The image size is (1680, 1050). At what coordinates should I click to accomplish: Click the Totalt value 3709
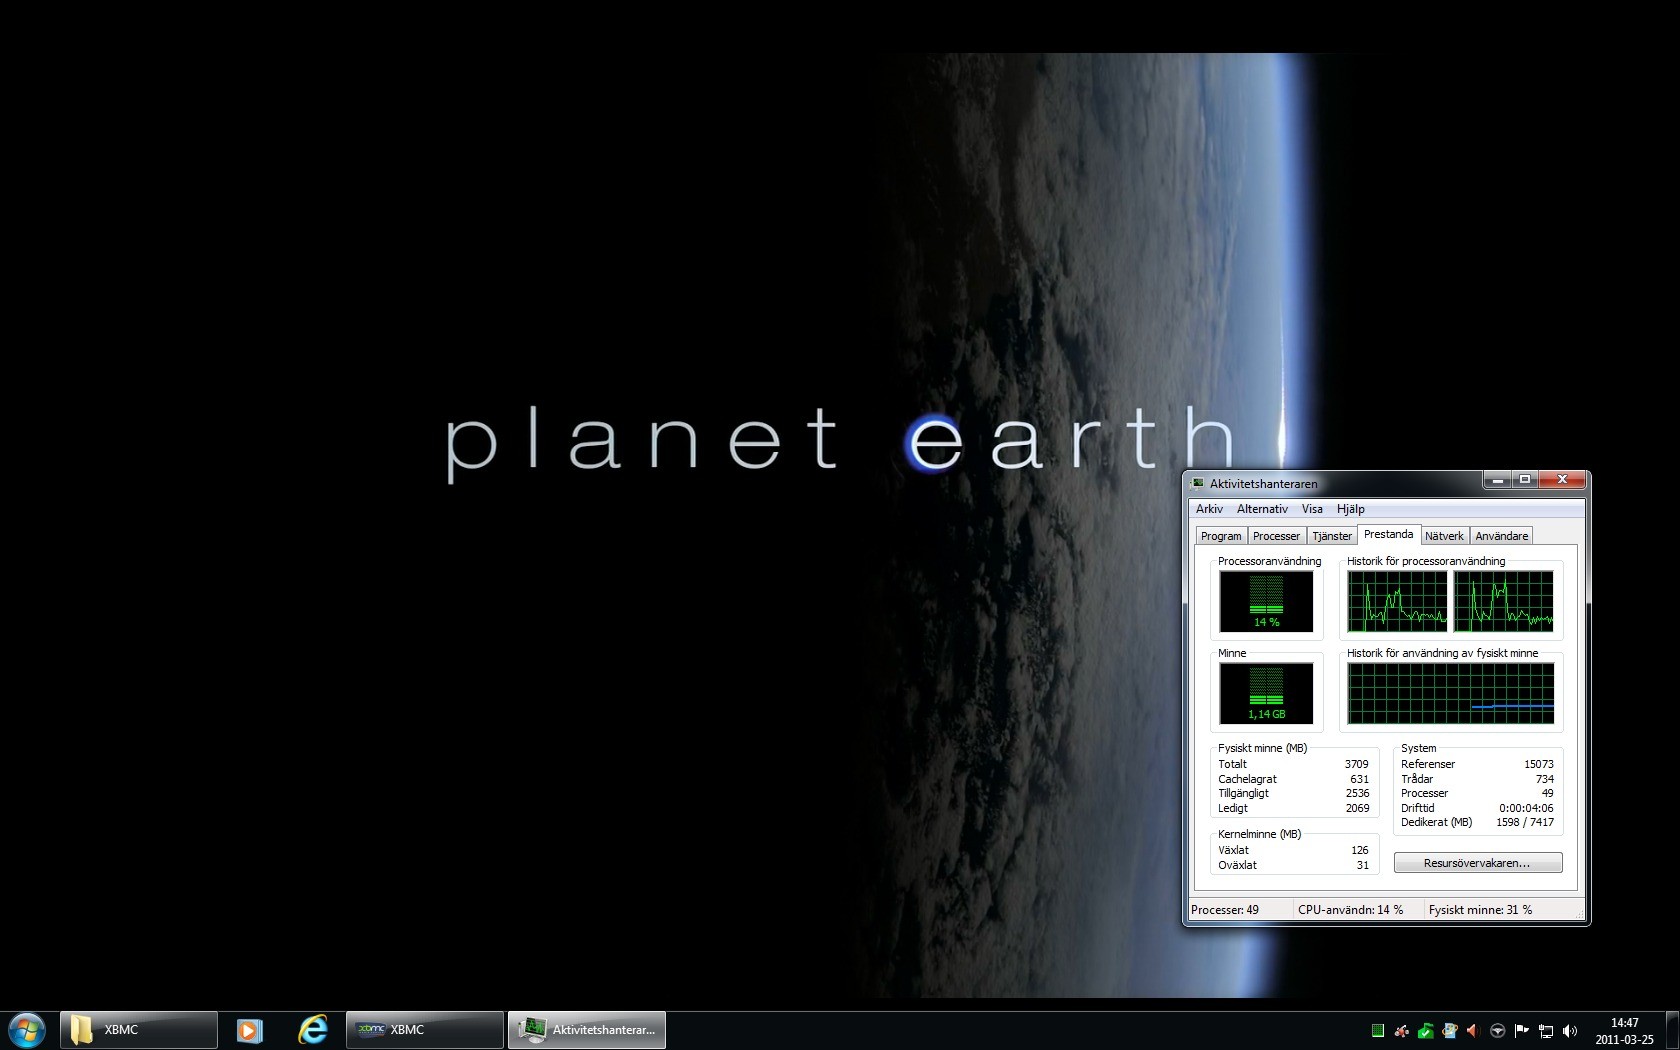tap(1356, 764)
